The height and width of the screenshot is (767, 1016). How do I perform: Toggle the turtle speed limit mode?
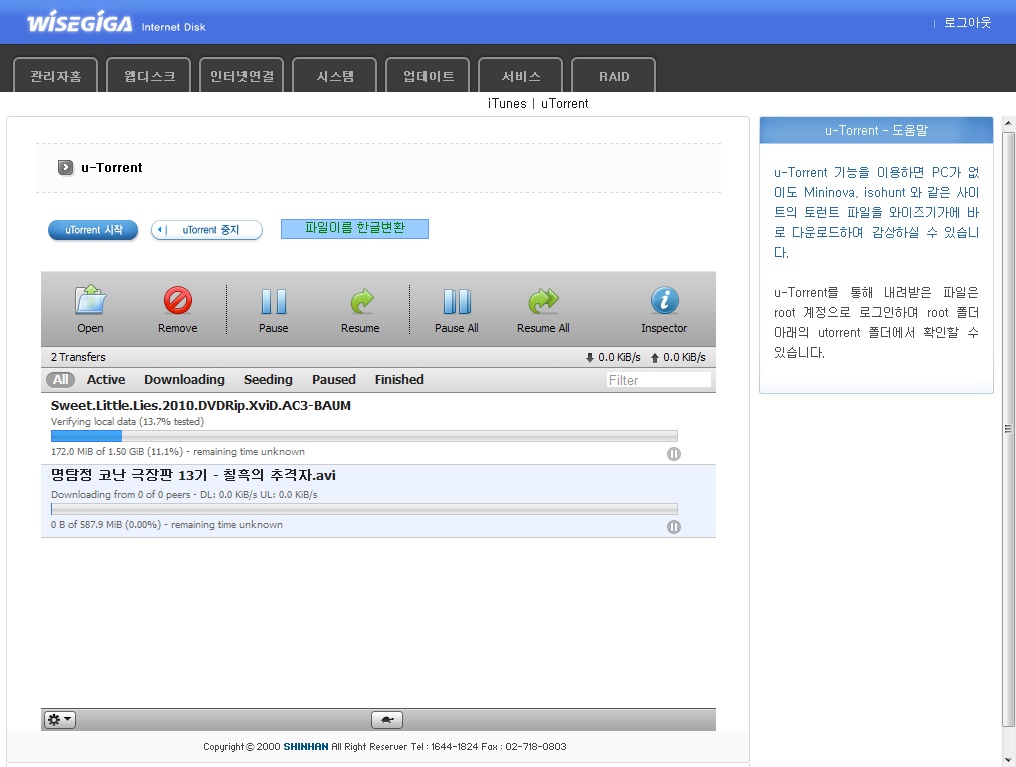click(x=387, y=720)
